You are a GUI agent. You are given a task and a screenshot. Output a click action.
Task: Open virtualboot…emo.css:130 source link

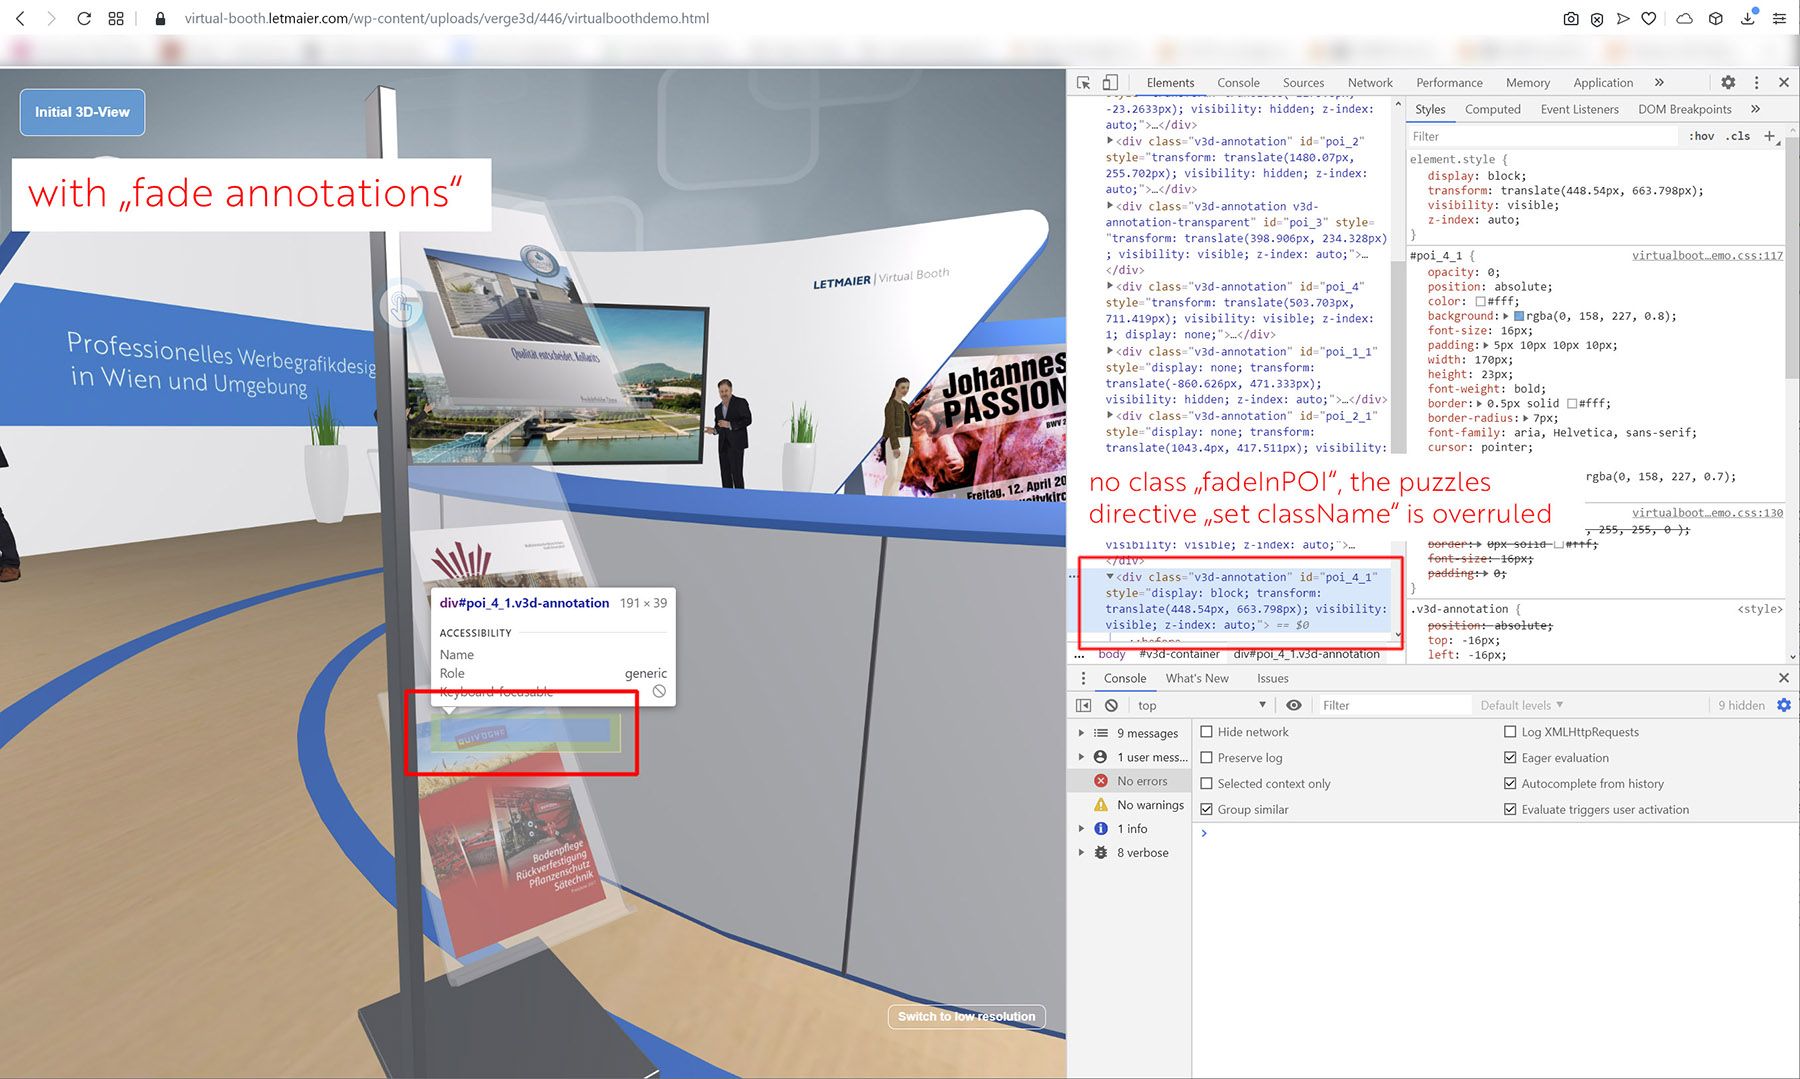click(1707, 513)
